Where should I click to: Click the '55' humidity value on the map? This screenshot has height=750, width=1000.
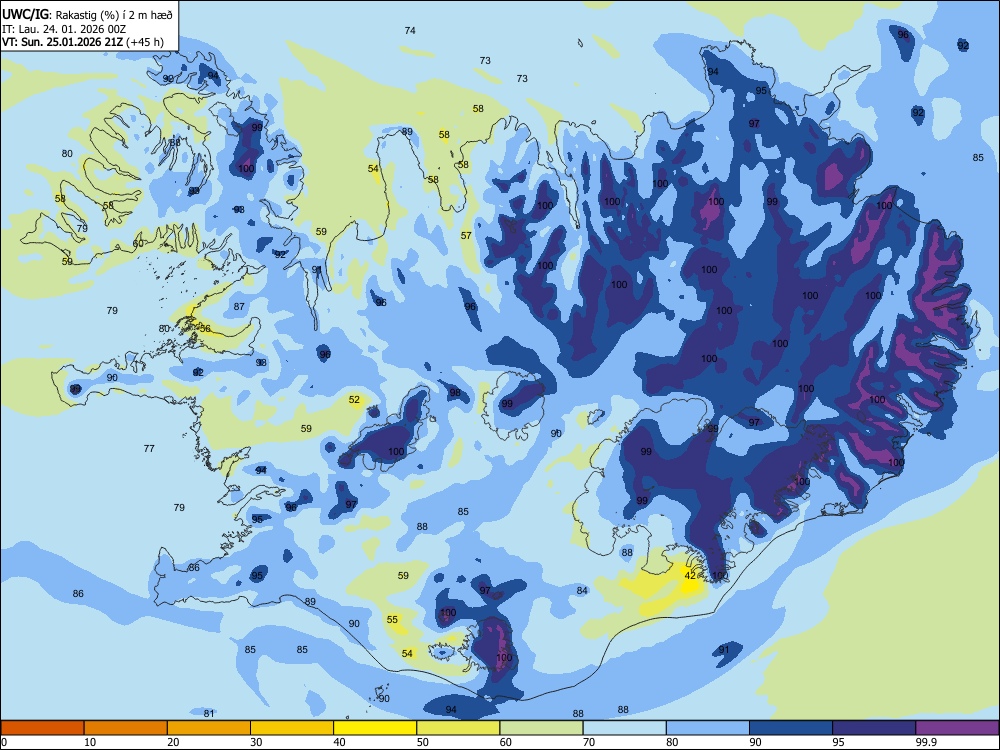click(x=392, y=619)
